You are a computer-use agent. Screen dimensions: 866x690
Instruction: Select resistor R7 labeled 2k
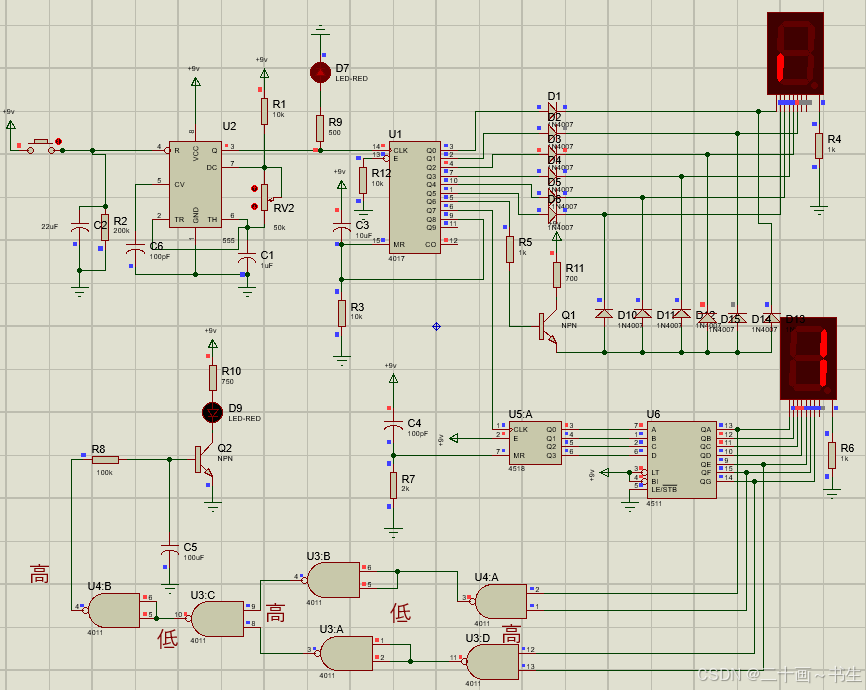point(393,485)
